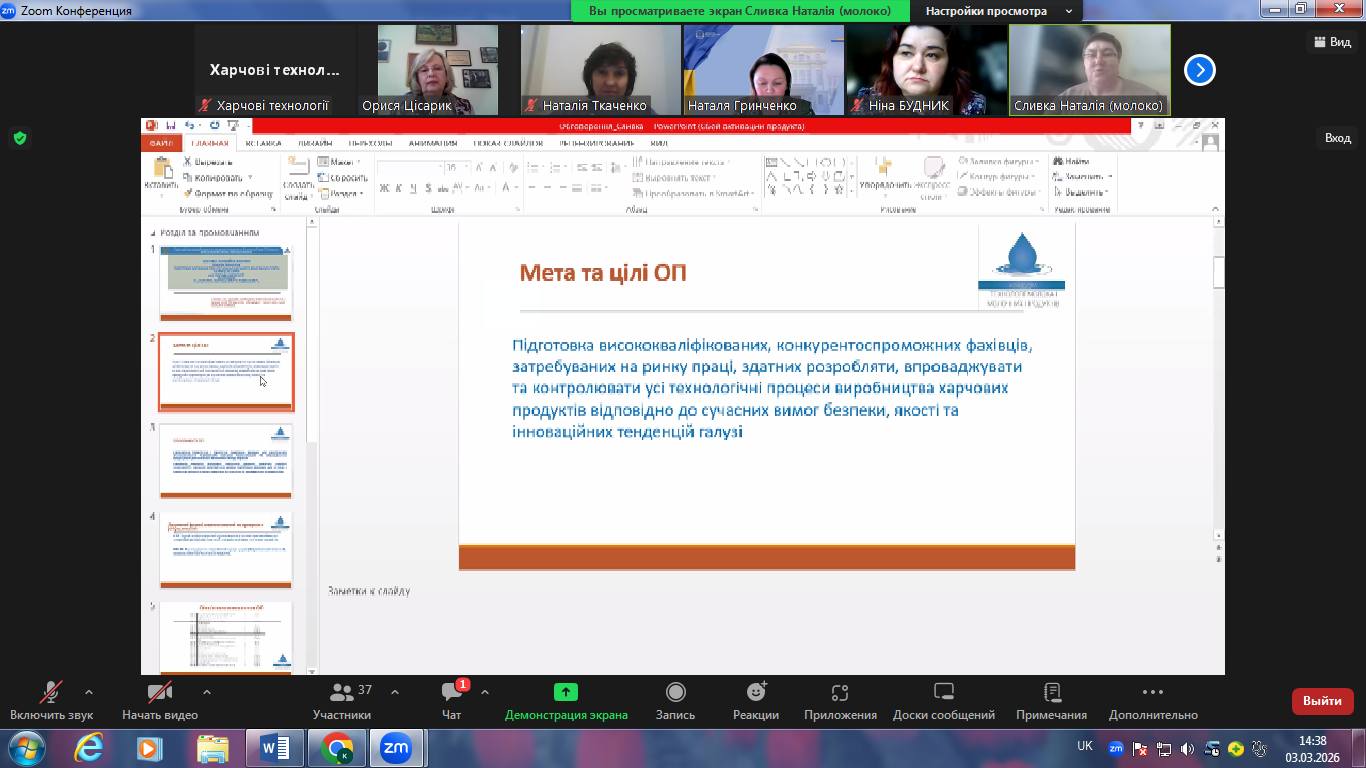Open the Вид view menu

pyautogui.click(x=1332, y=41)
